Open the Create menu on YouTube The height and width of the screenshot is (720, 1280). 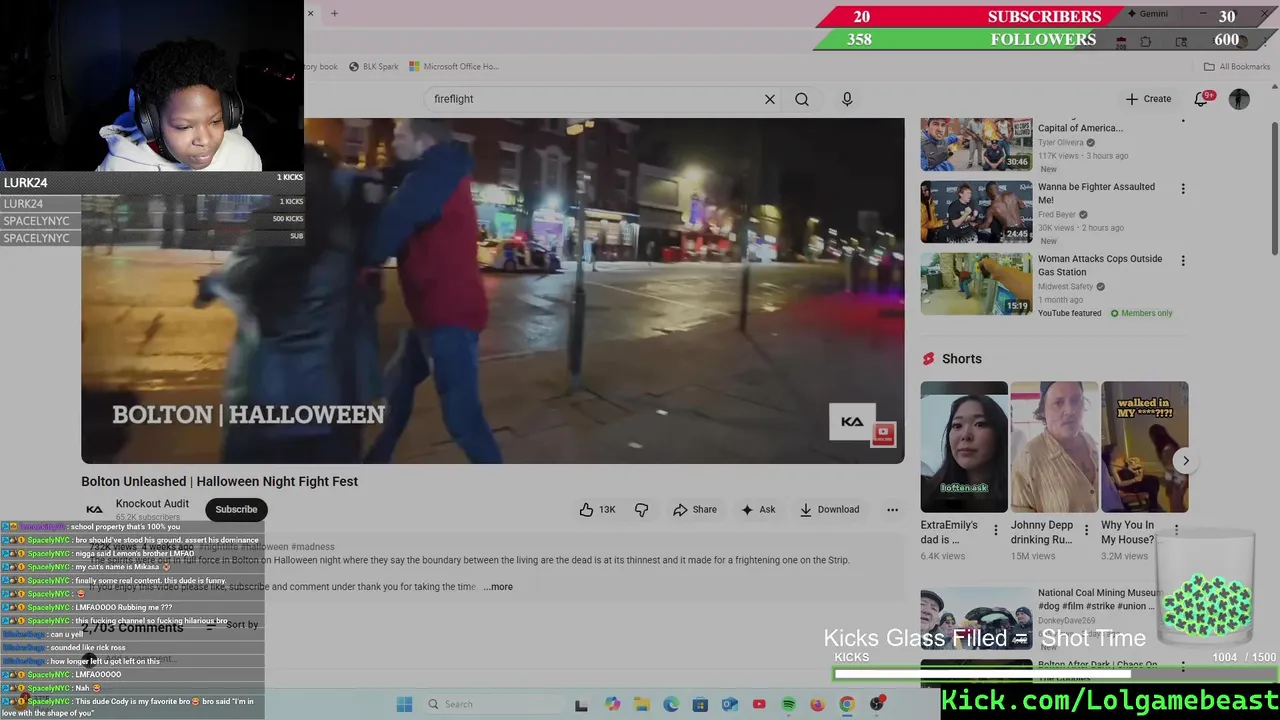click(1148, 99)
